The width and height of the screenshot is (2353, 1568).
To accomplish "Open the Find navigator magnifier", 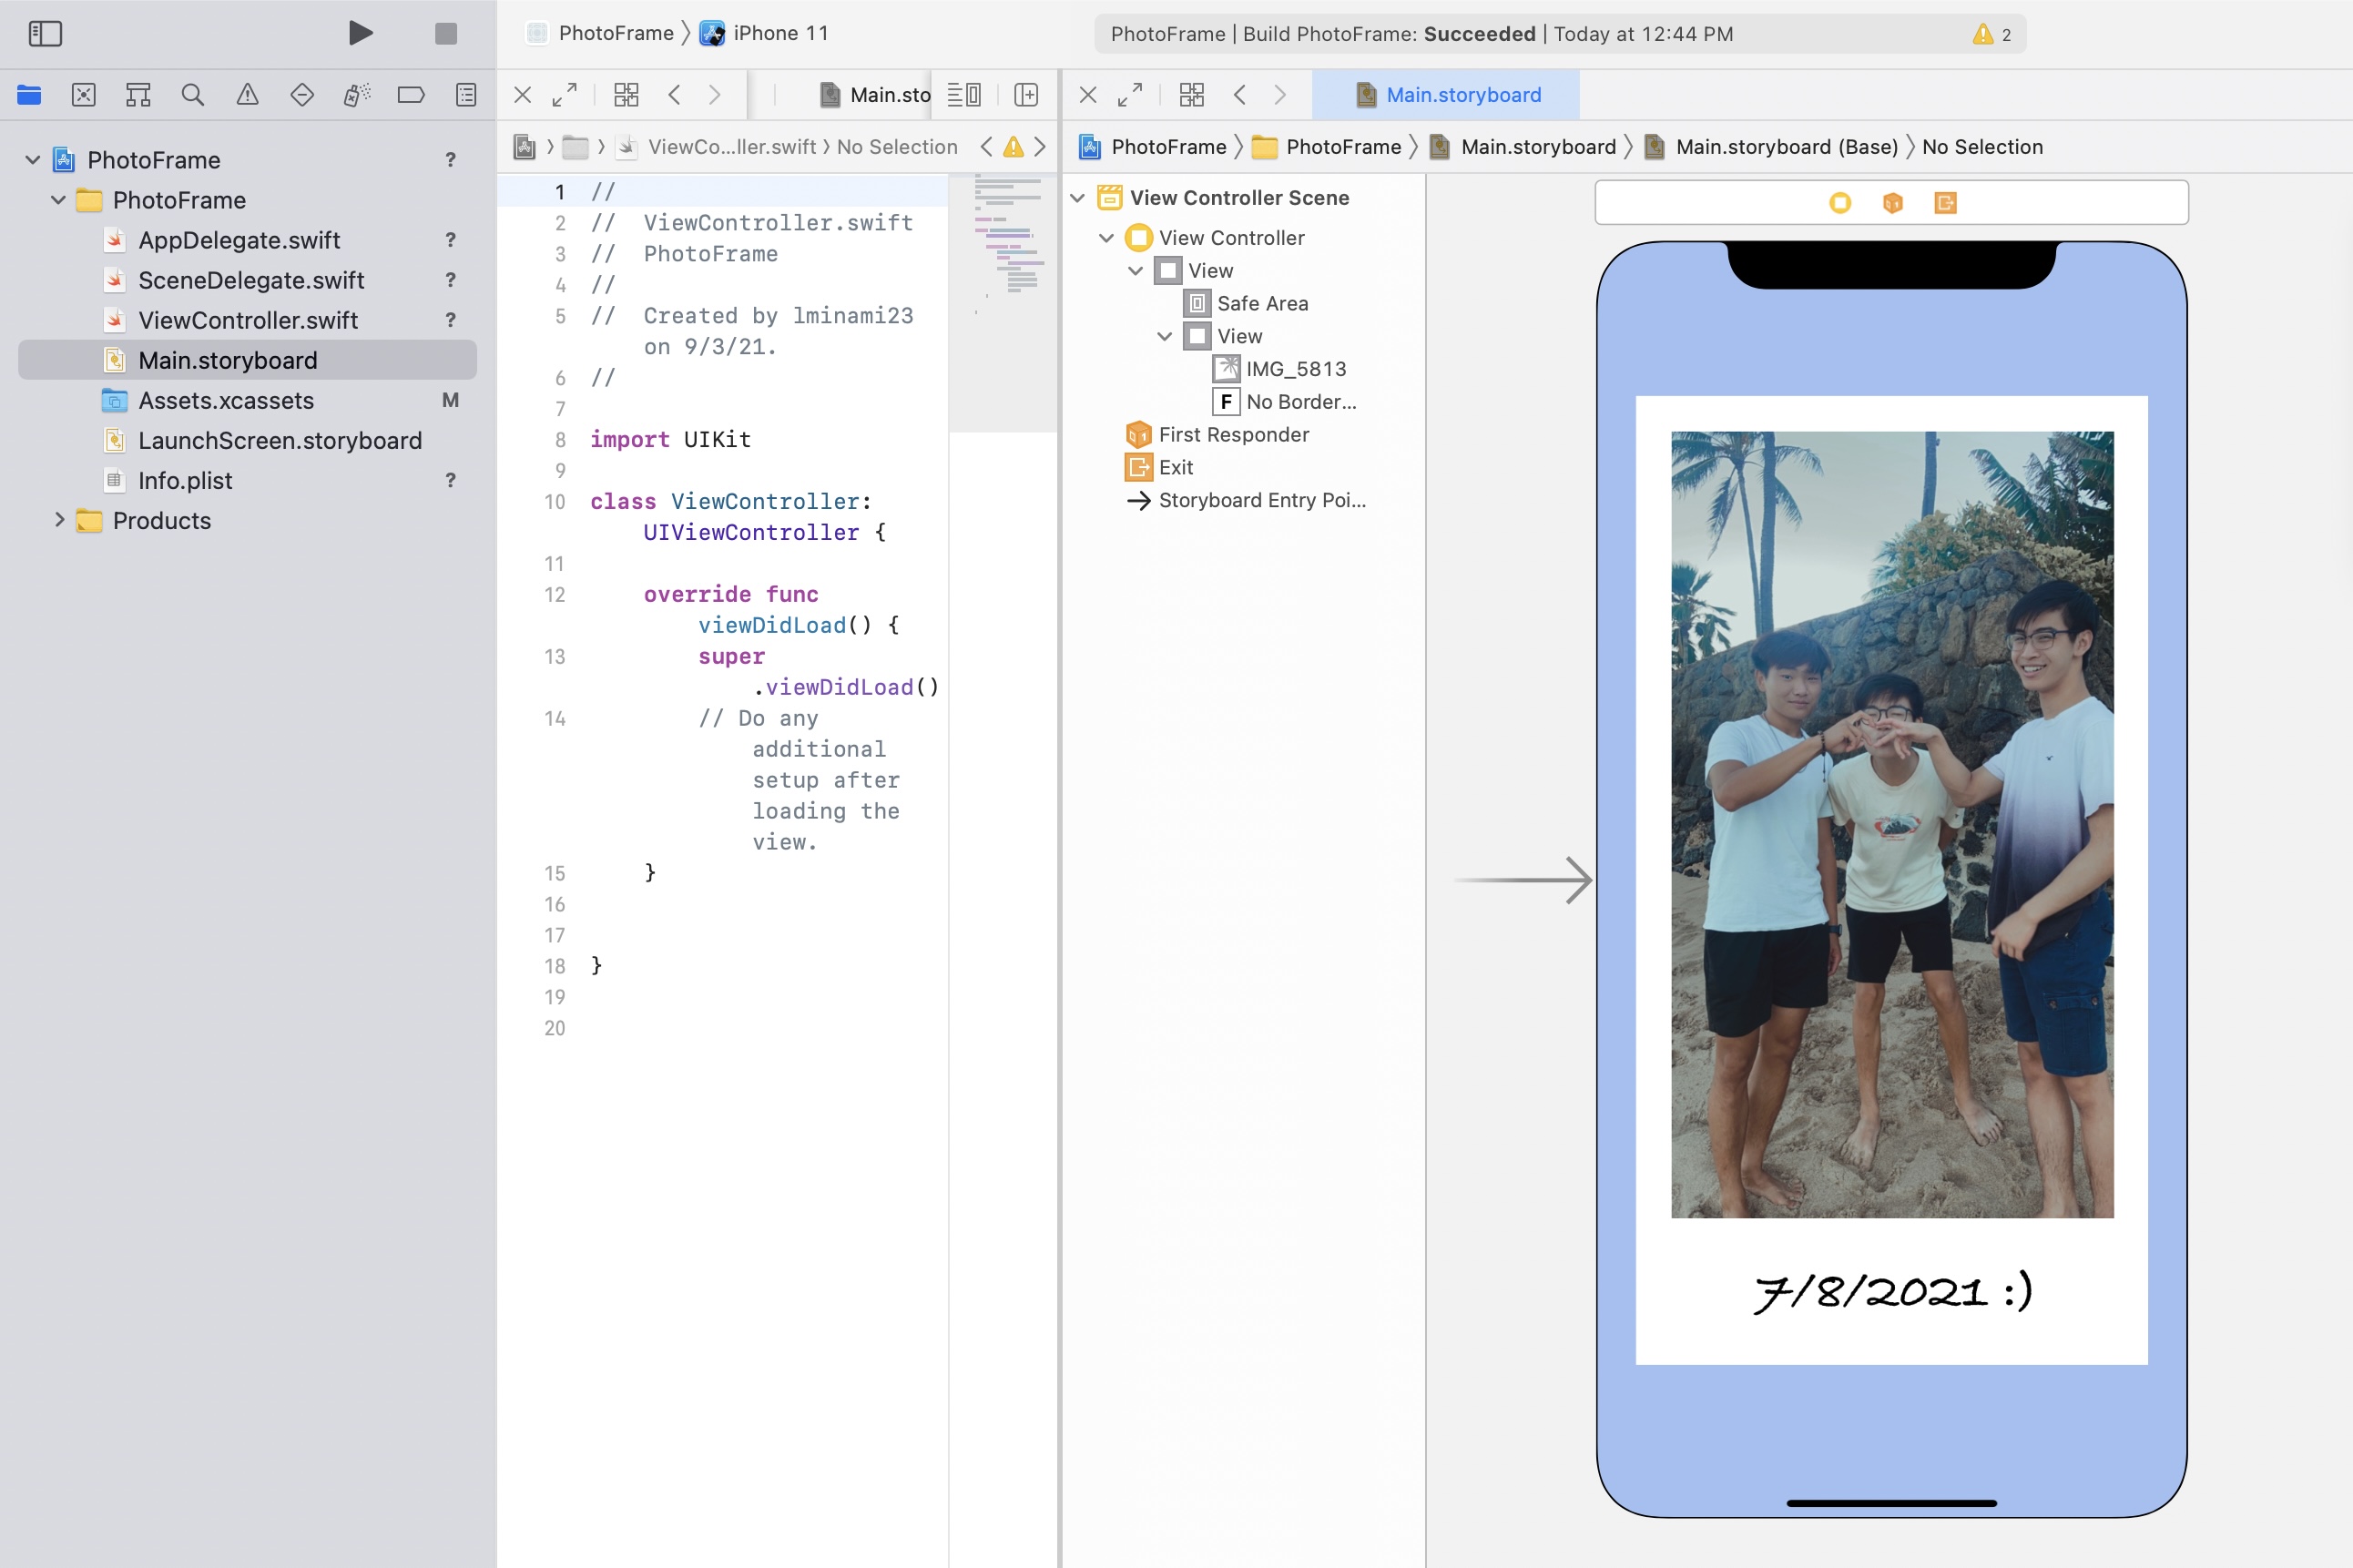I will point(193,95).
